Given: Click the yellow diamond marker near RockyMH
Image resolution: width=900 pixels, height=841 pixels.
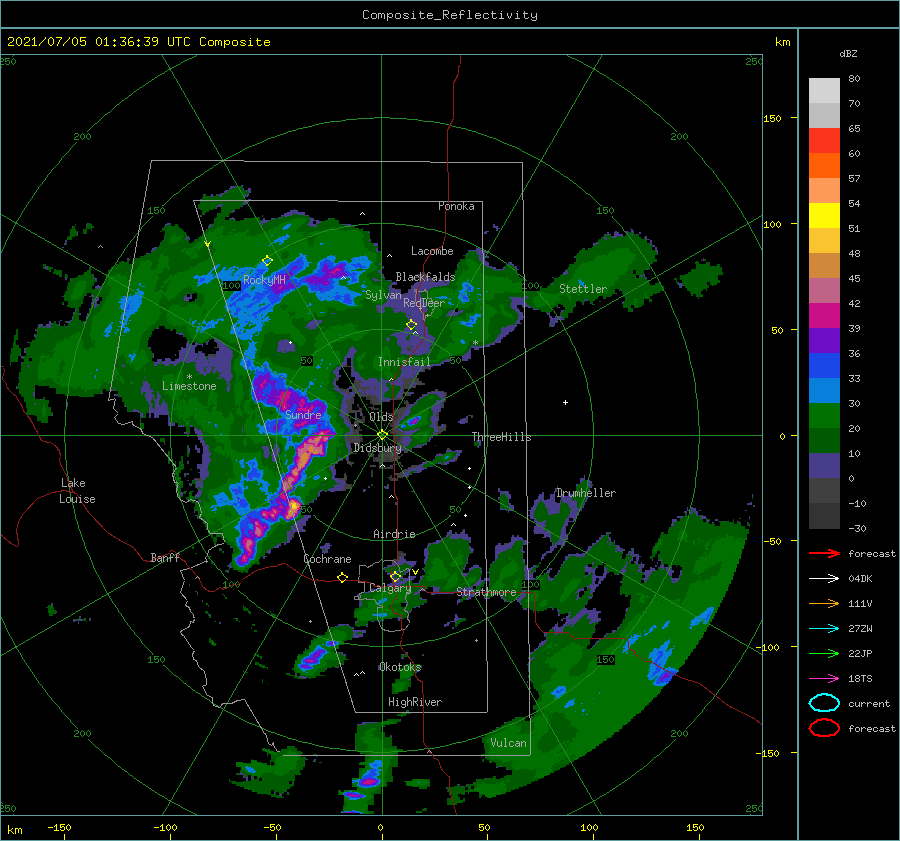Looking at the screenshot, I should pyautogui.click(x=267, y=261).
